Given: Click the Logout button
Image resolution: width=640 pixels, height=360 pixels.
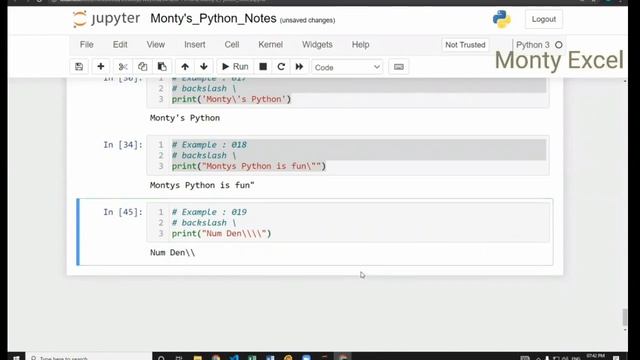Looking at the screenshot, I should 544,19.
